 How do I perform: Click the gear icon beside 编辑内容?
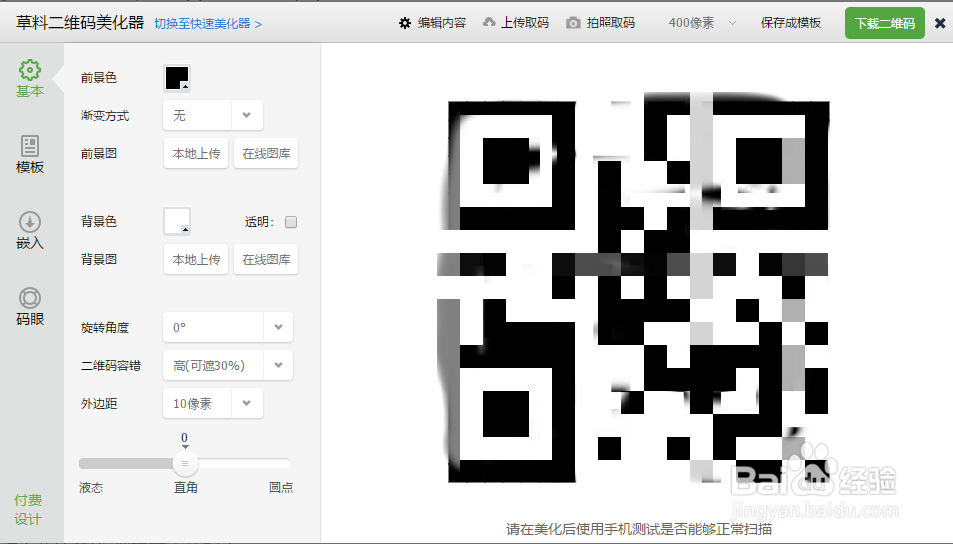[x=405, y=23]
